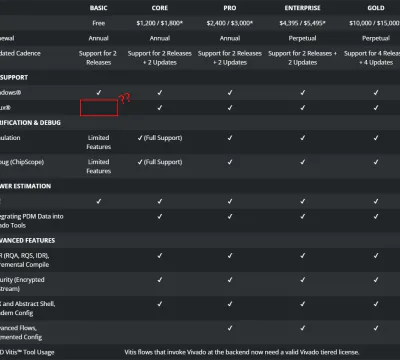Click '(Full Support)' in the ChipScope row

(163, 162)
